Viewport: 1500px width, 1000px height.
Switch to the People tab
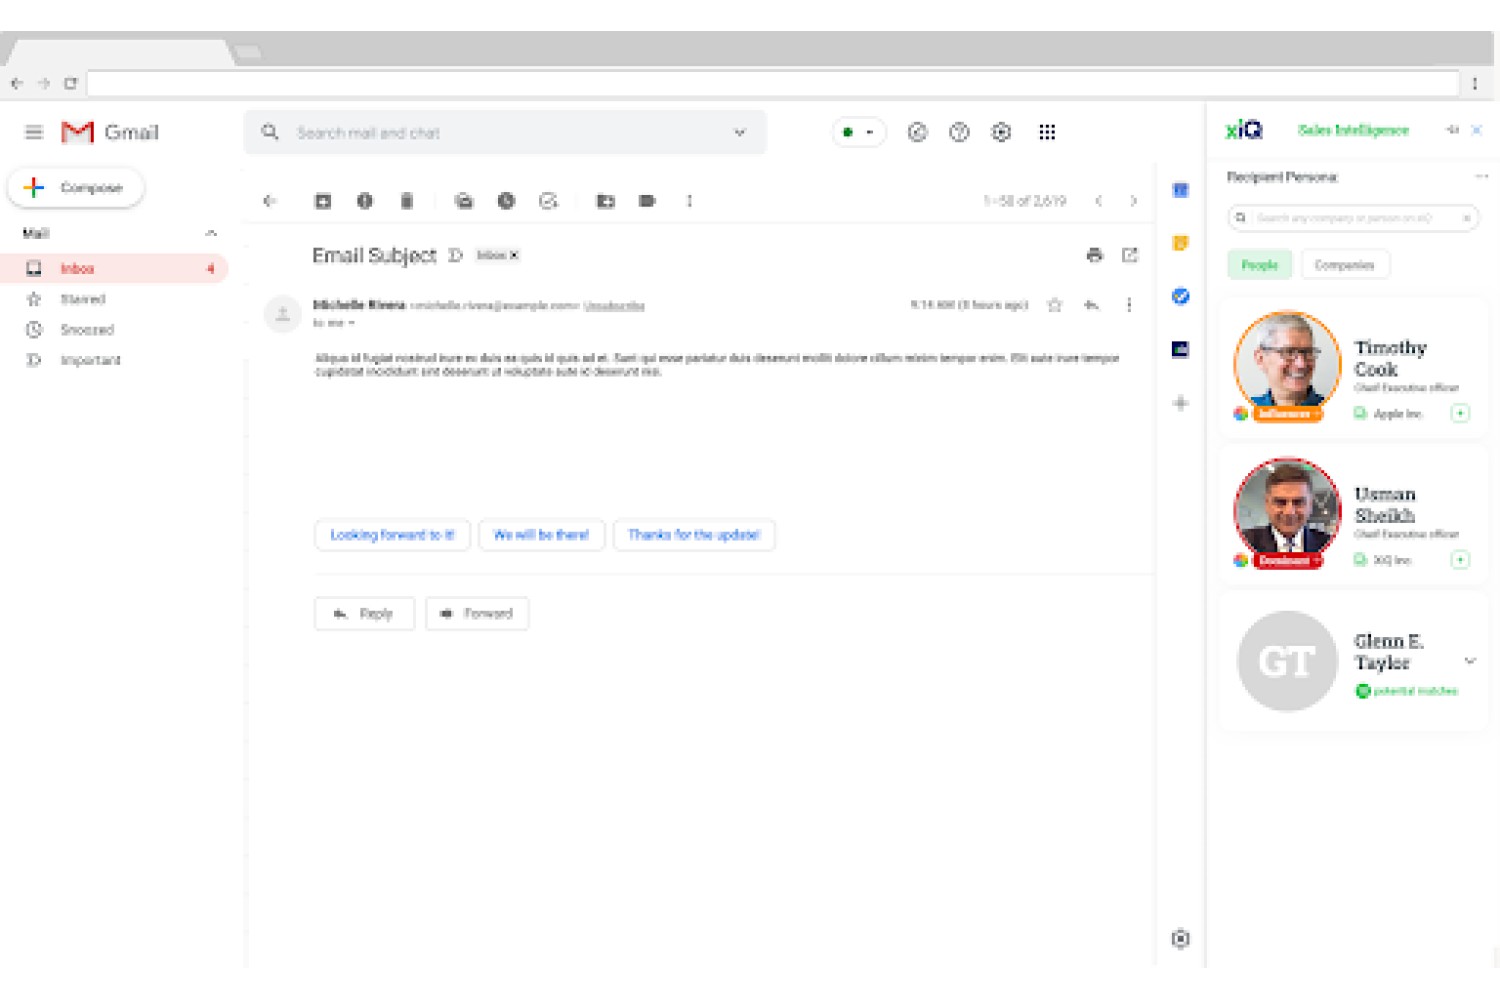1260,265
